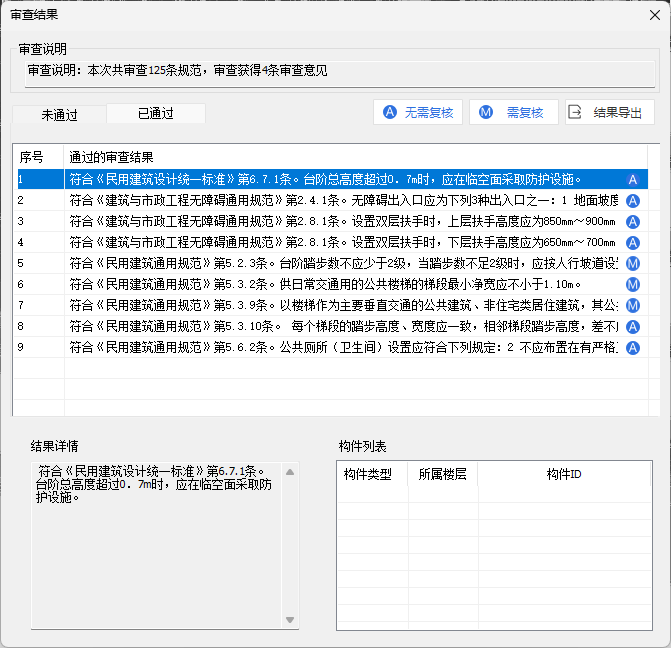
Task: Click the 通过的审查结果 column header
Action: [x=111, y=157]
